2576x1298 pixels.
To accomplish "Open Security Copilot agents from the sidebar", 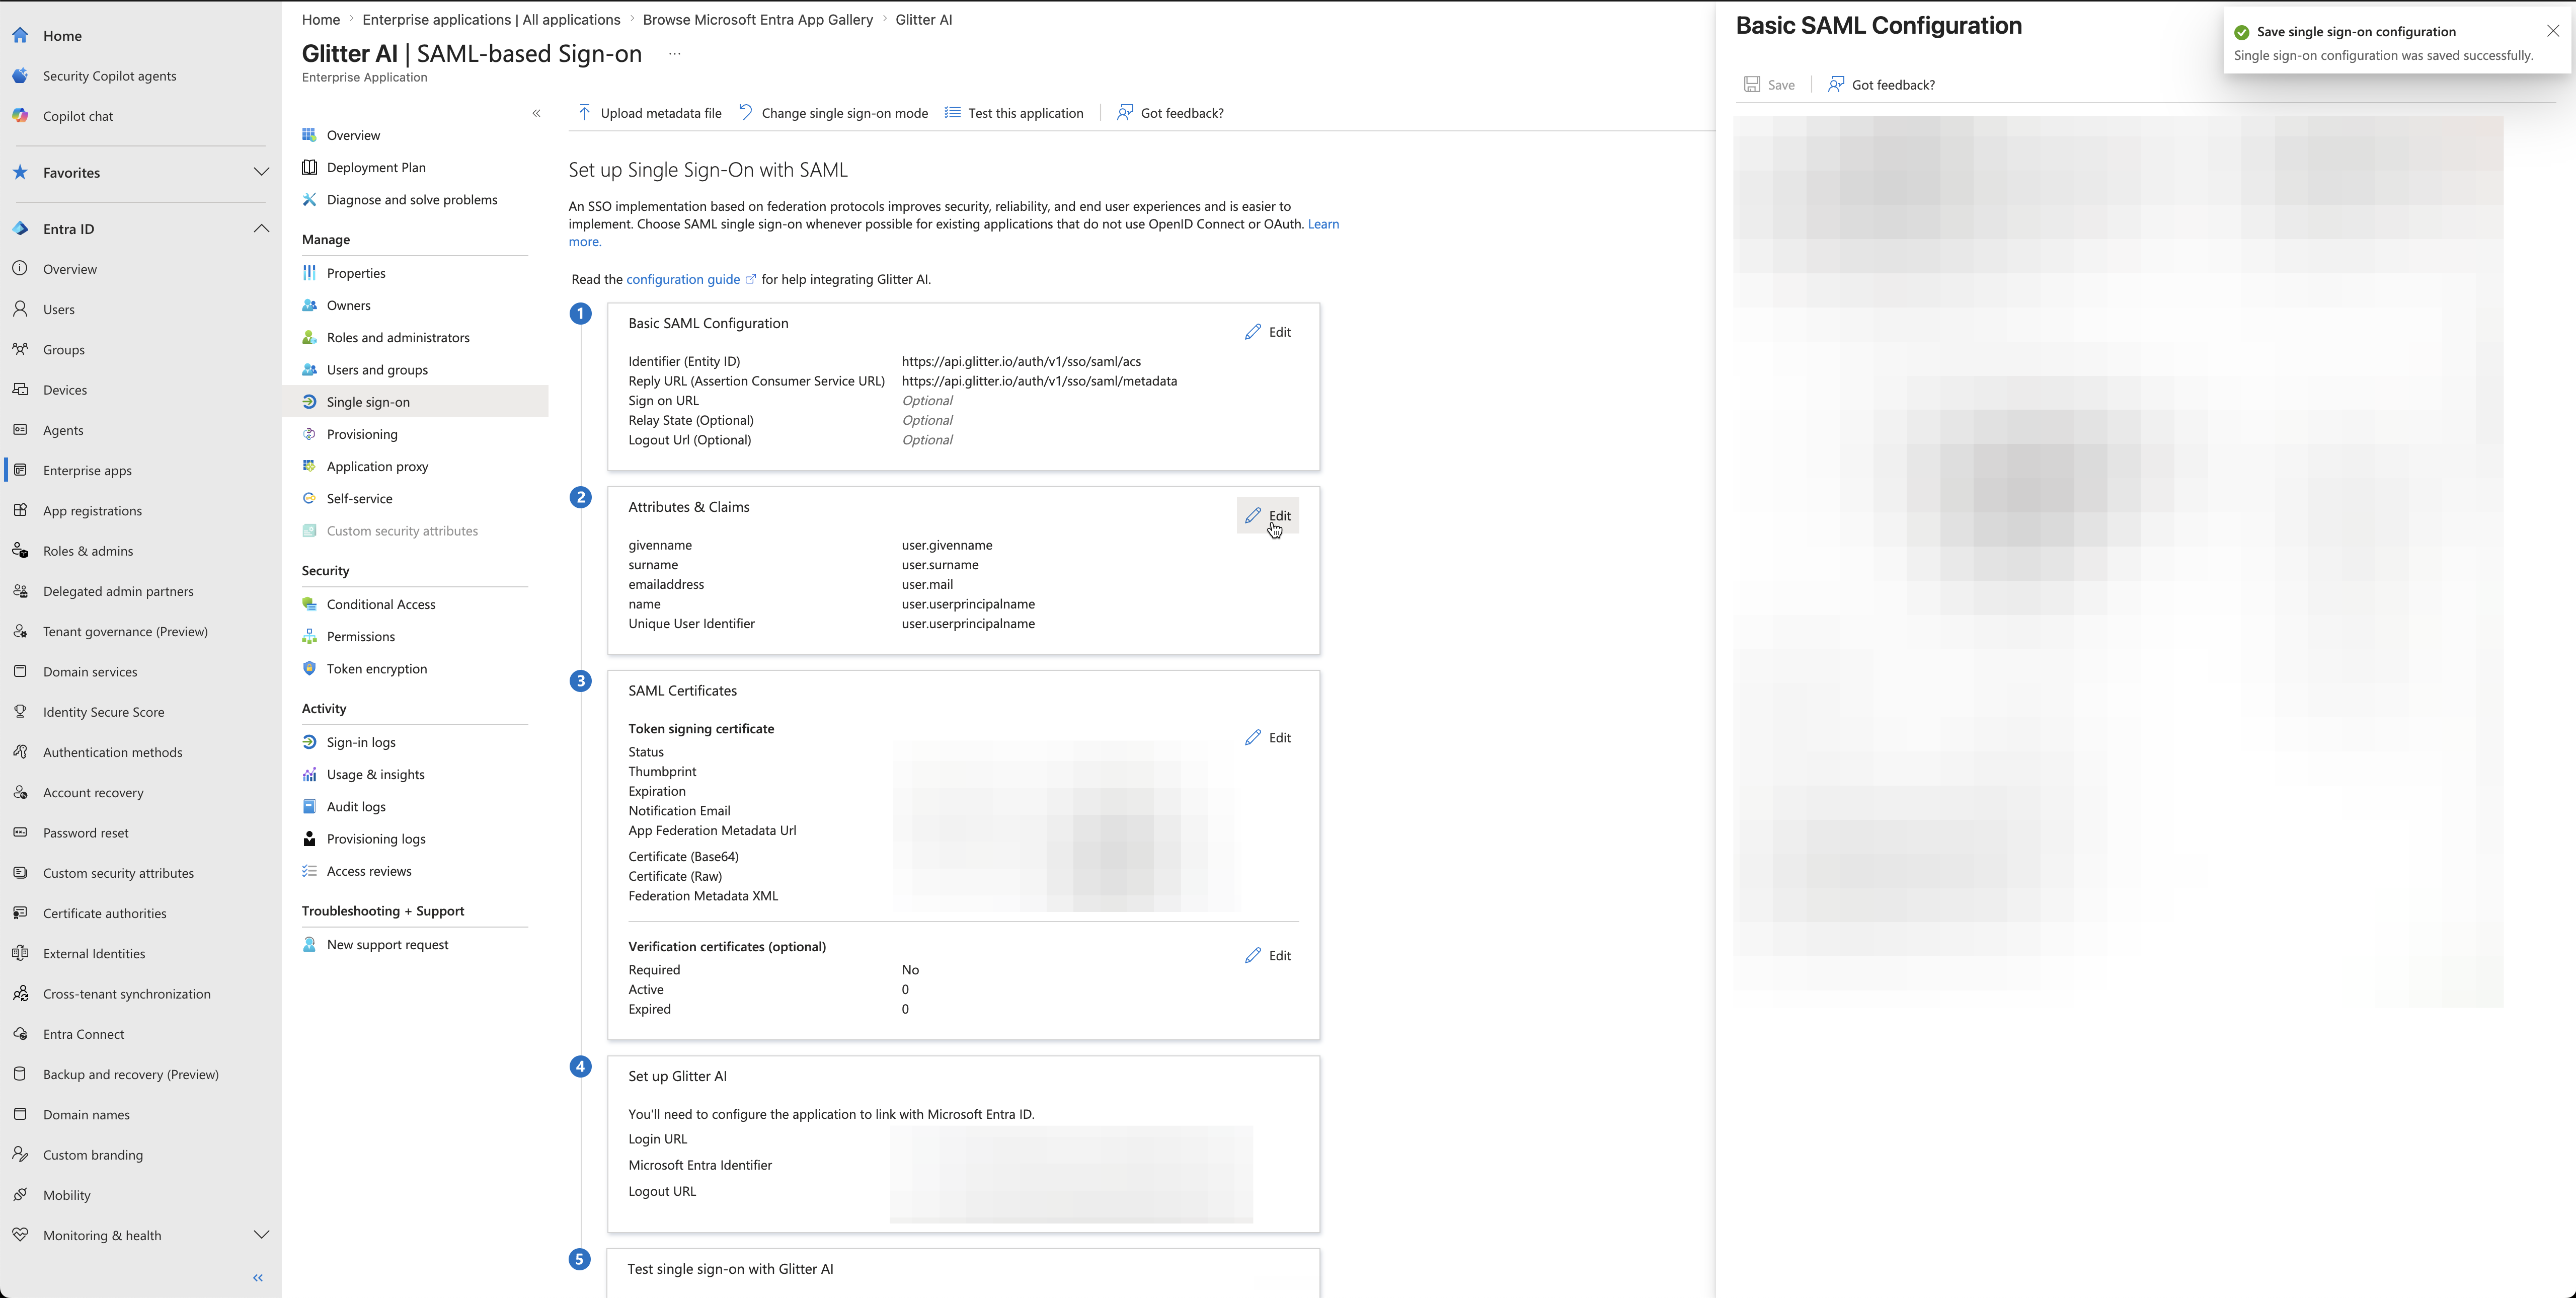I will 109,76.
